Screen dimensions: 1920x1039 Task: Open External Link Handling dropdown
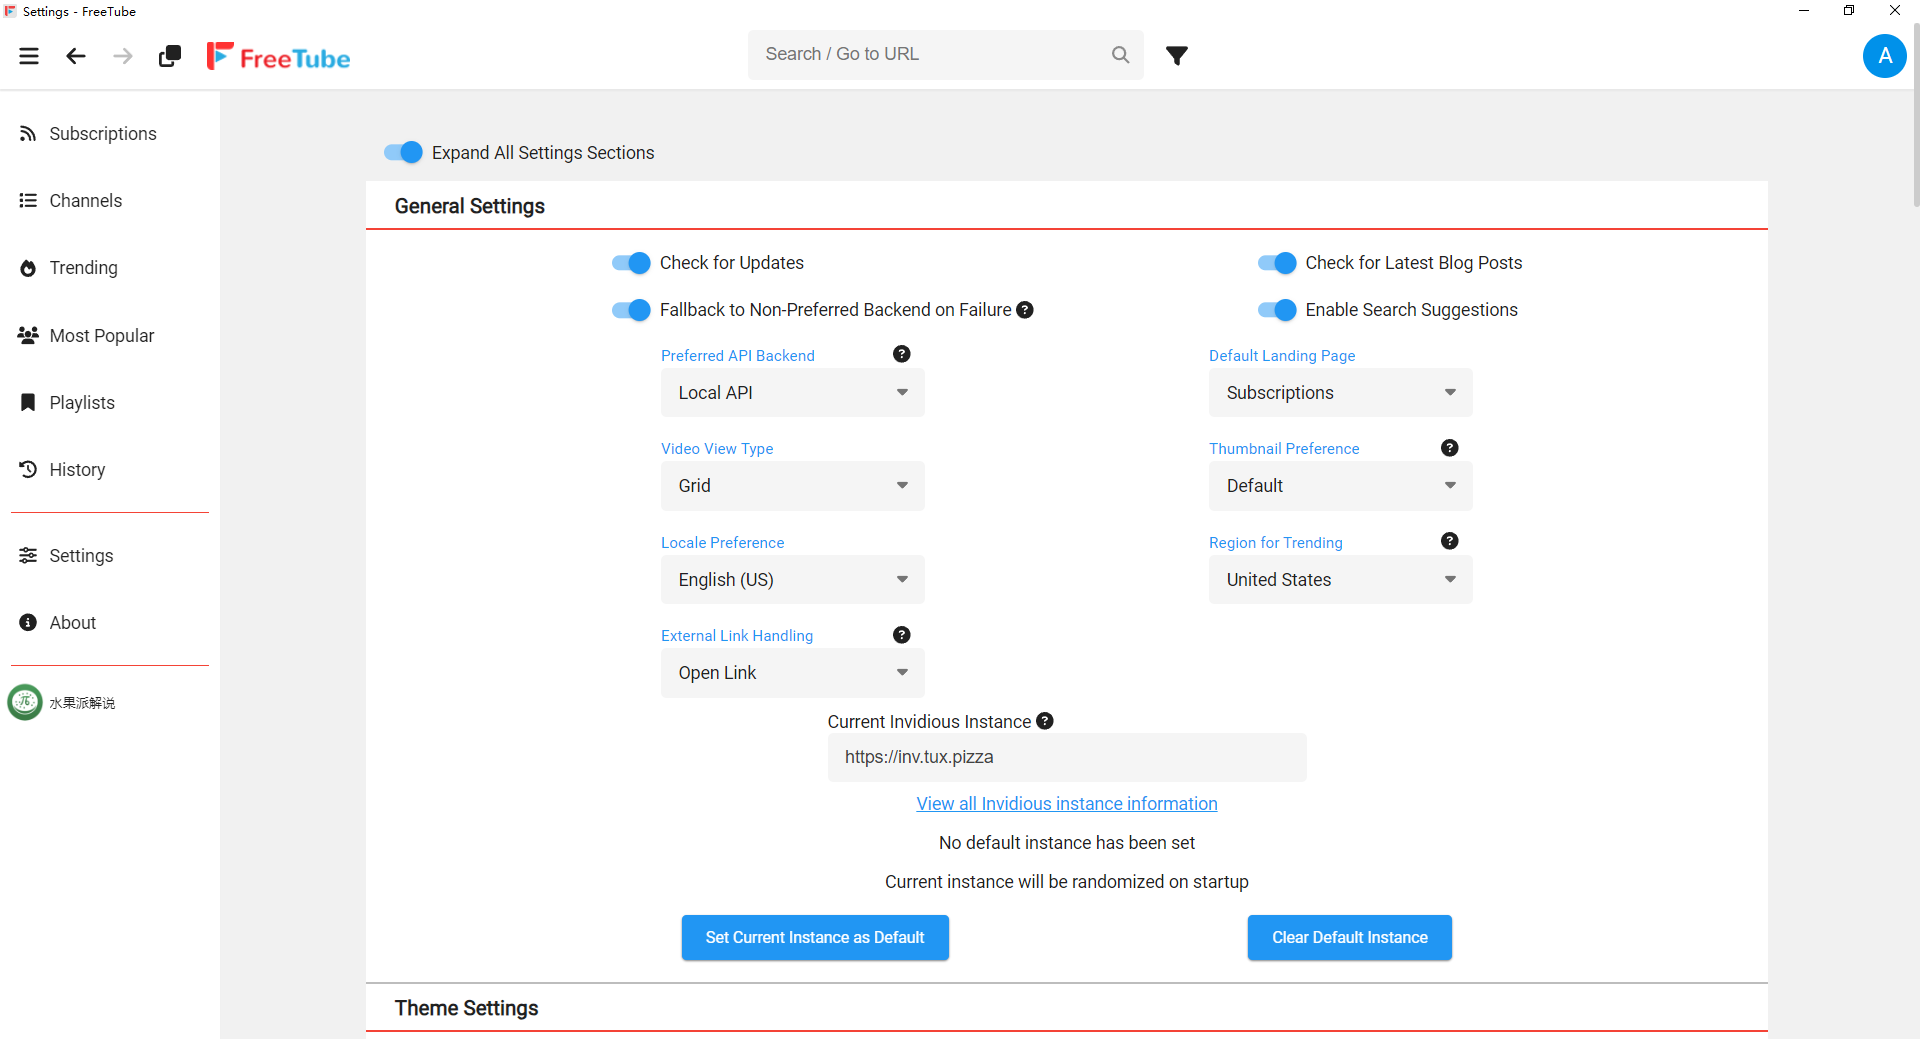(792, 673)
